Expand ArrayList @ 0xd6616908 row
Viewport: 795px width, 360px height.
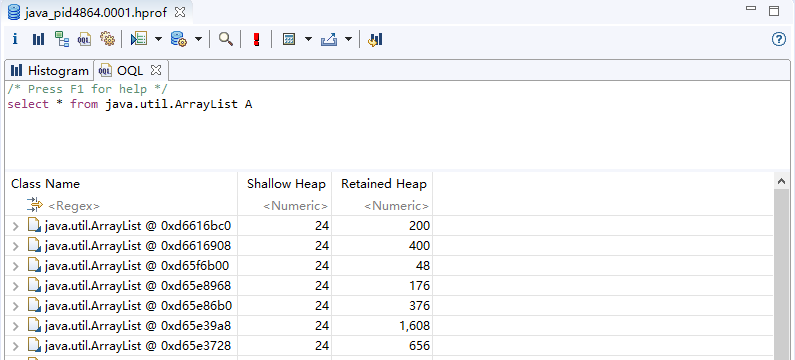pyautogui.click(x=16, y=246)
